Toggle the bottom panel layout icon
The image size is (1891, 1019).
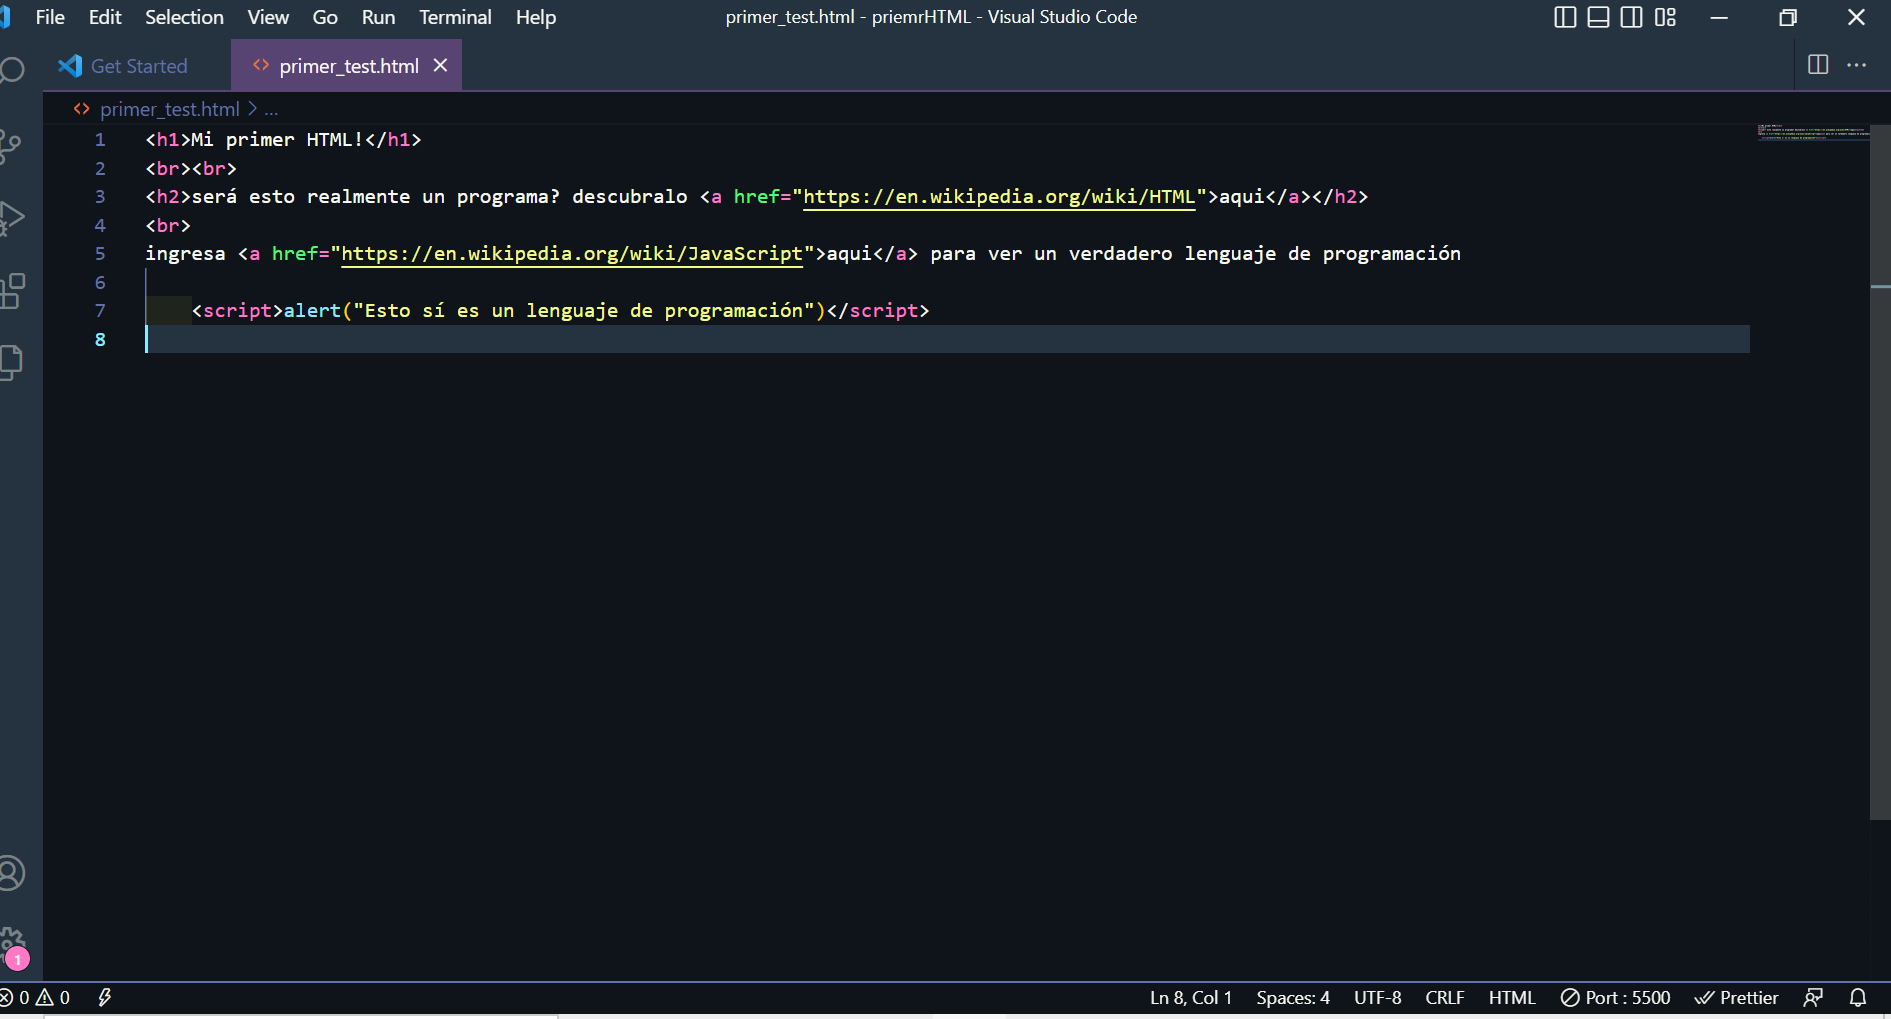(1598, 17)
